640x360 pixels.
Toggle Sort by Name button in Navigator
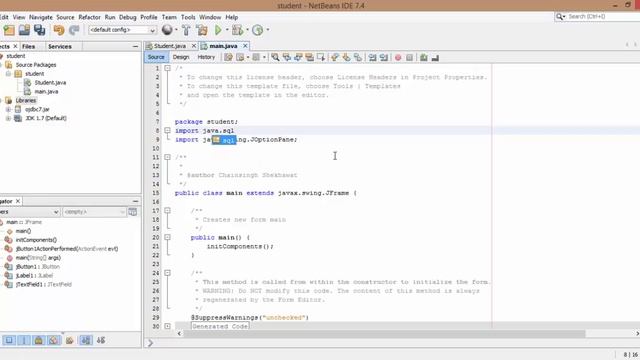(86, 340)
